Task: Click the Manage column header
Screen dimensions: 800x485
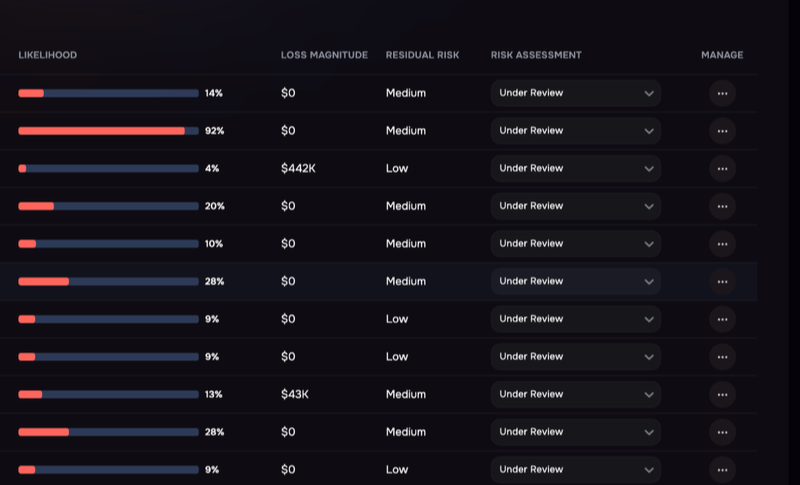Action: [x=722, y=55]
